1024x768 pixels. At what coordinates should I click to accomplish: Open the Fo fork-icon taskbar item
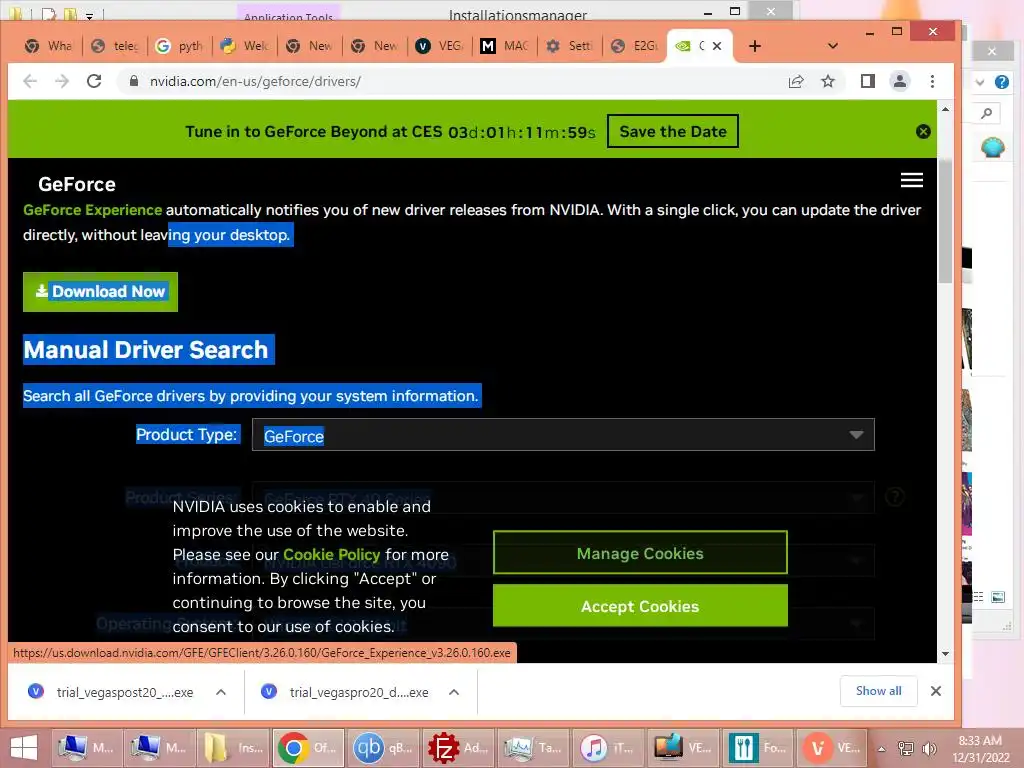click(758, 748)
